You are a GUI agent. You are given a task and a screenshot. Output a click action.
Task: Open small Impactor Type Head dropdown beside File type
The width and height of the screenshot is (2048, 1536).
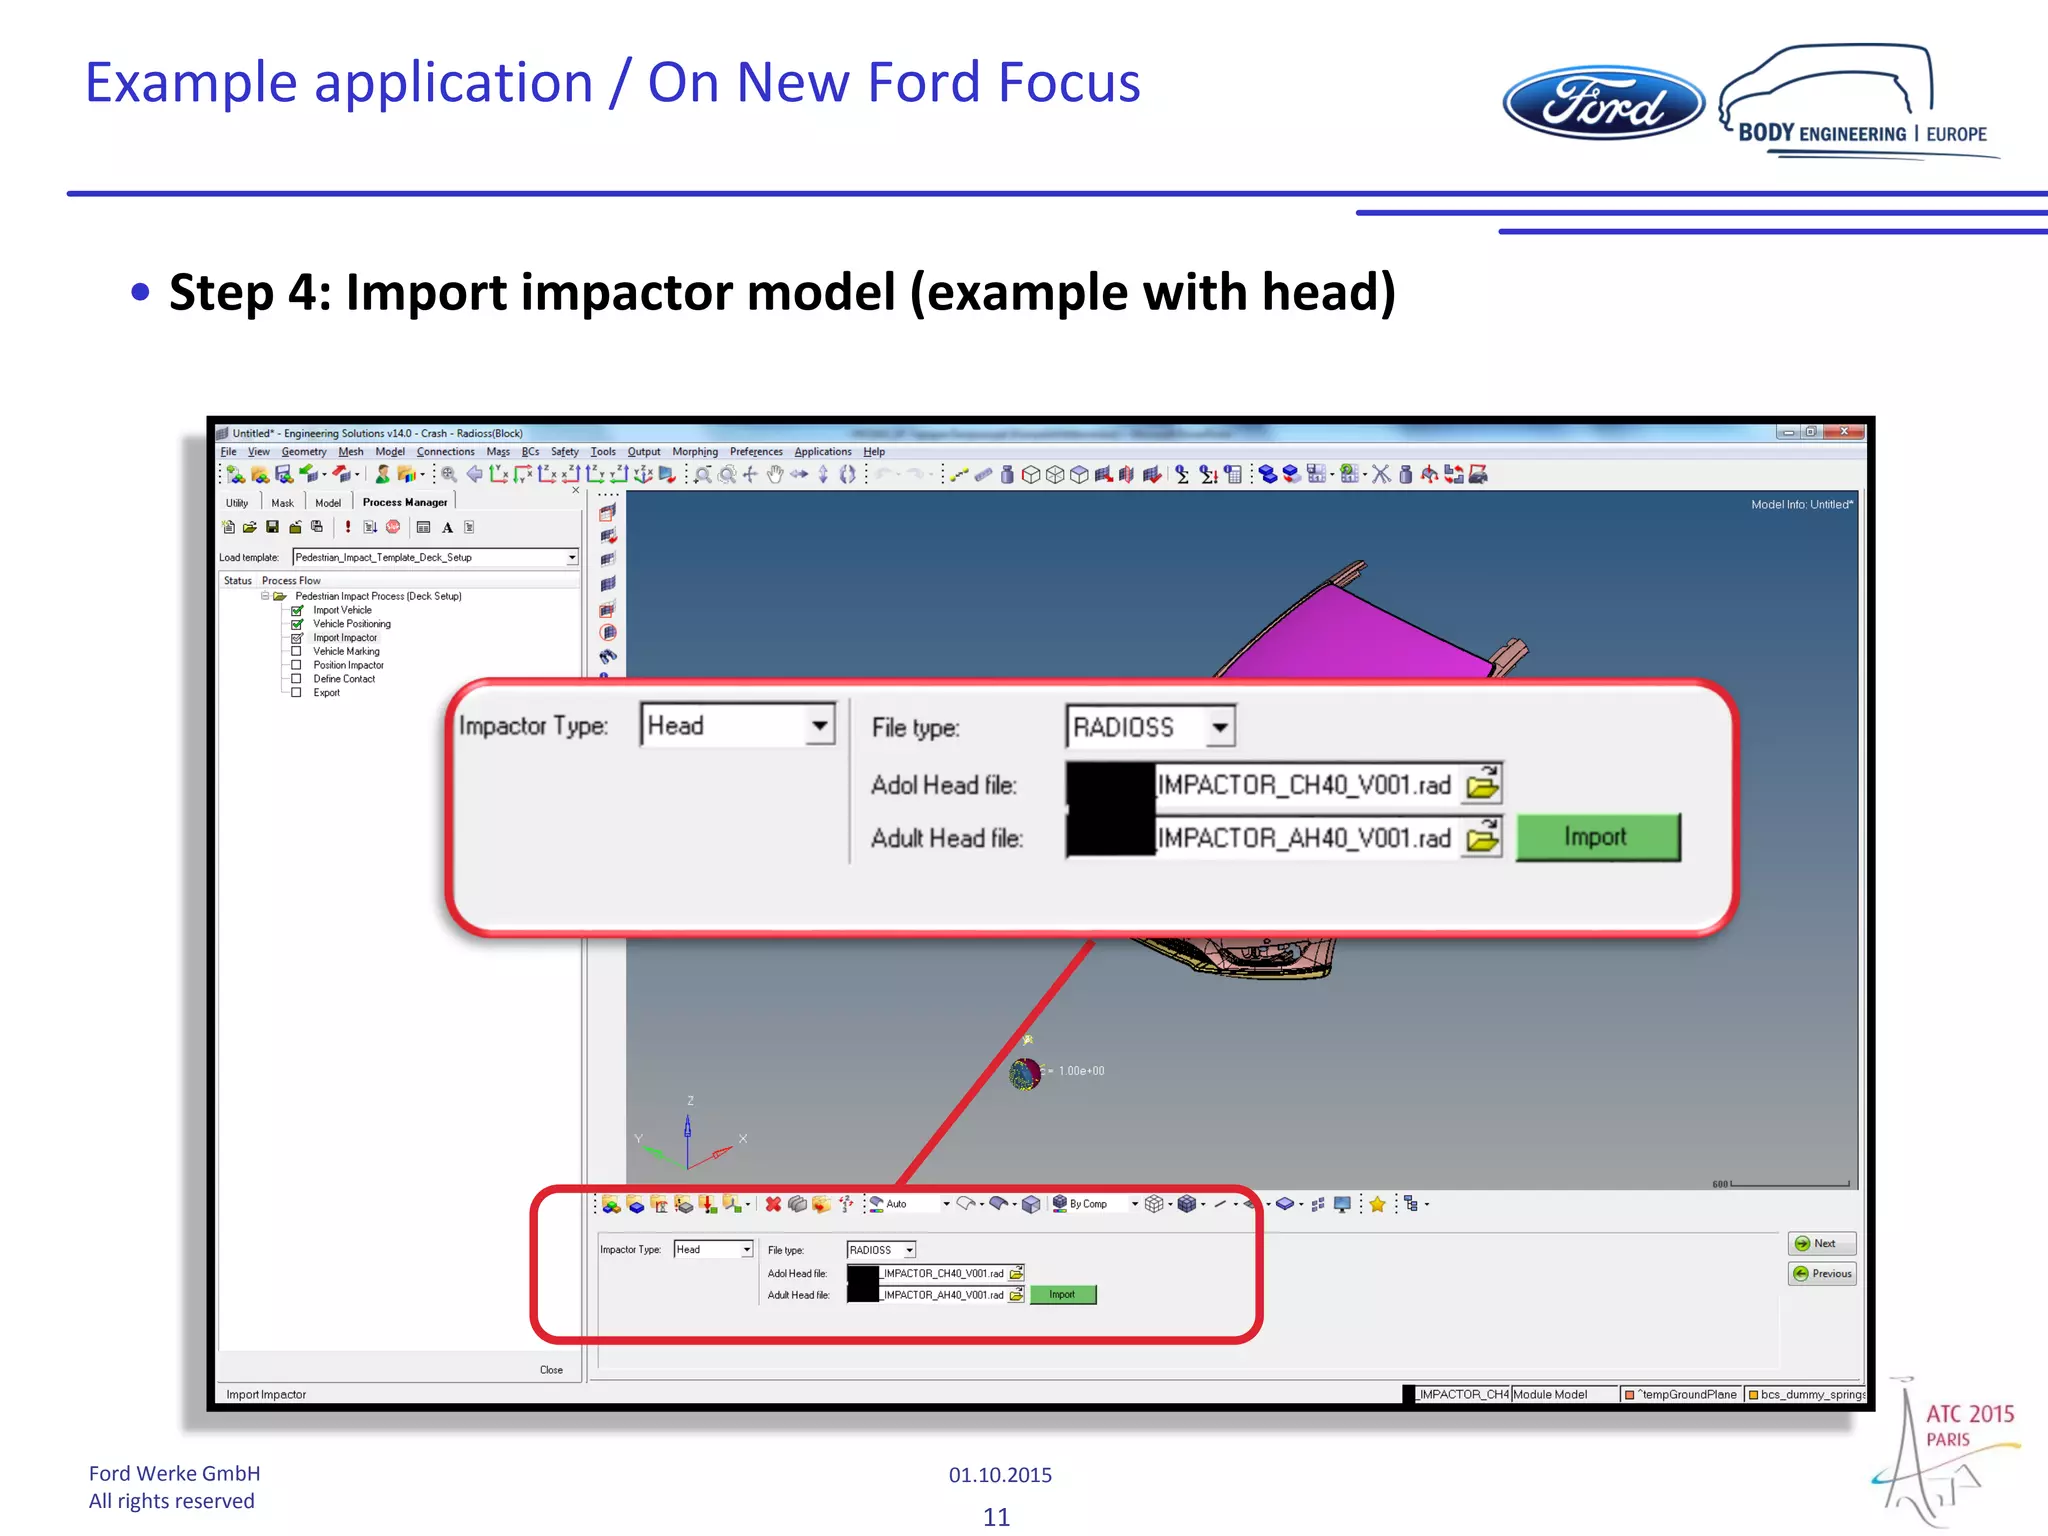(x=747, y=1249)
